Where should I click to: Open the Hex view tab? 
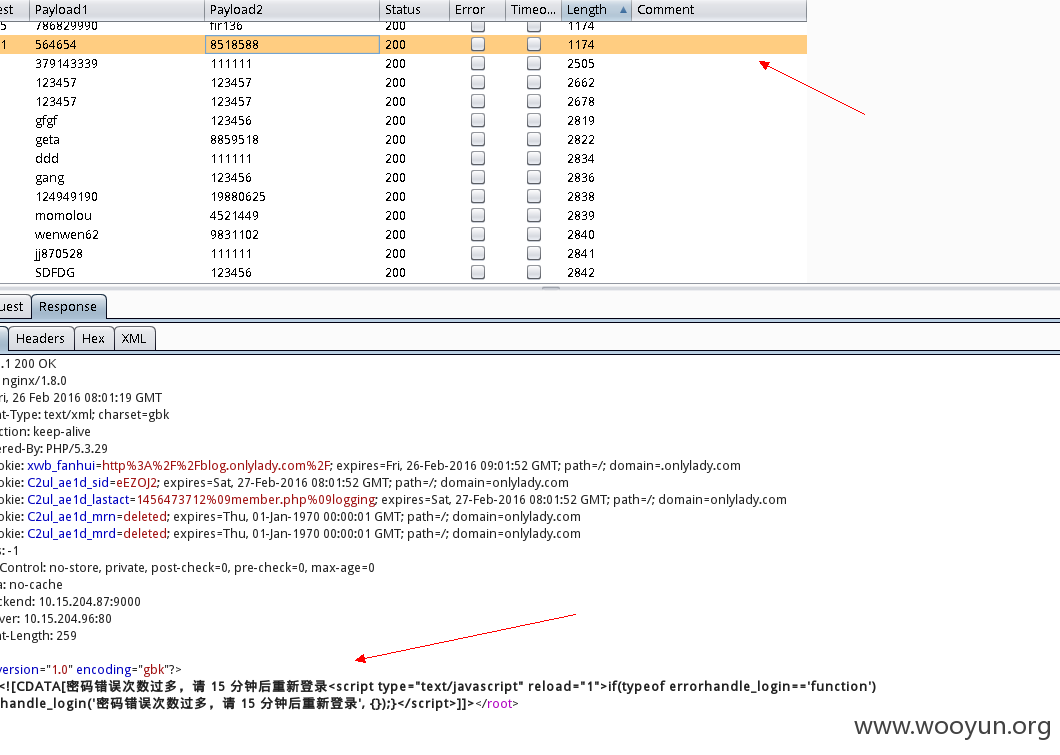(x=93, y=338)
